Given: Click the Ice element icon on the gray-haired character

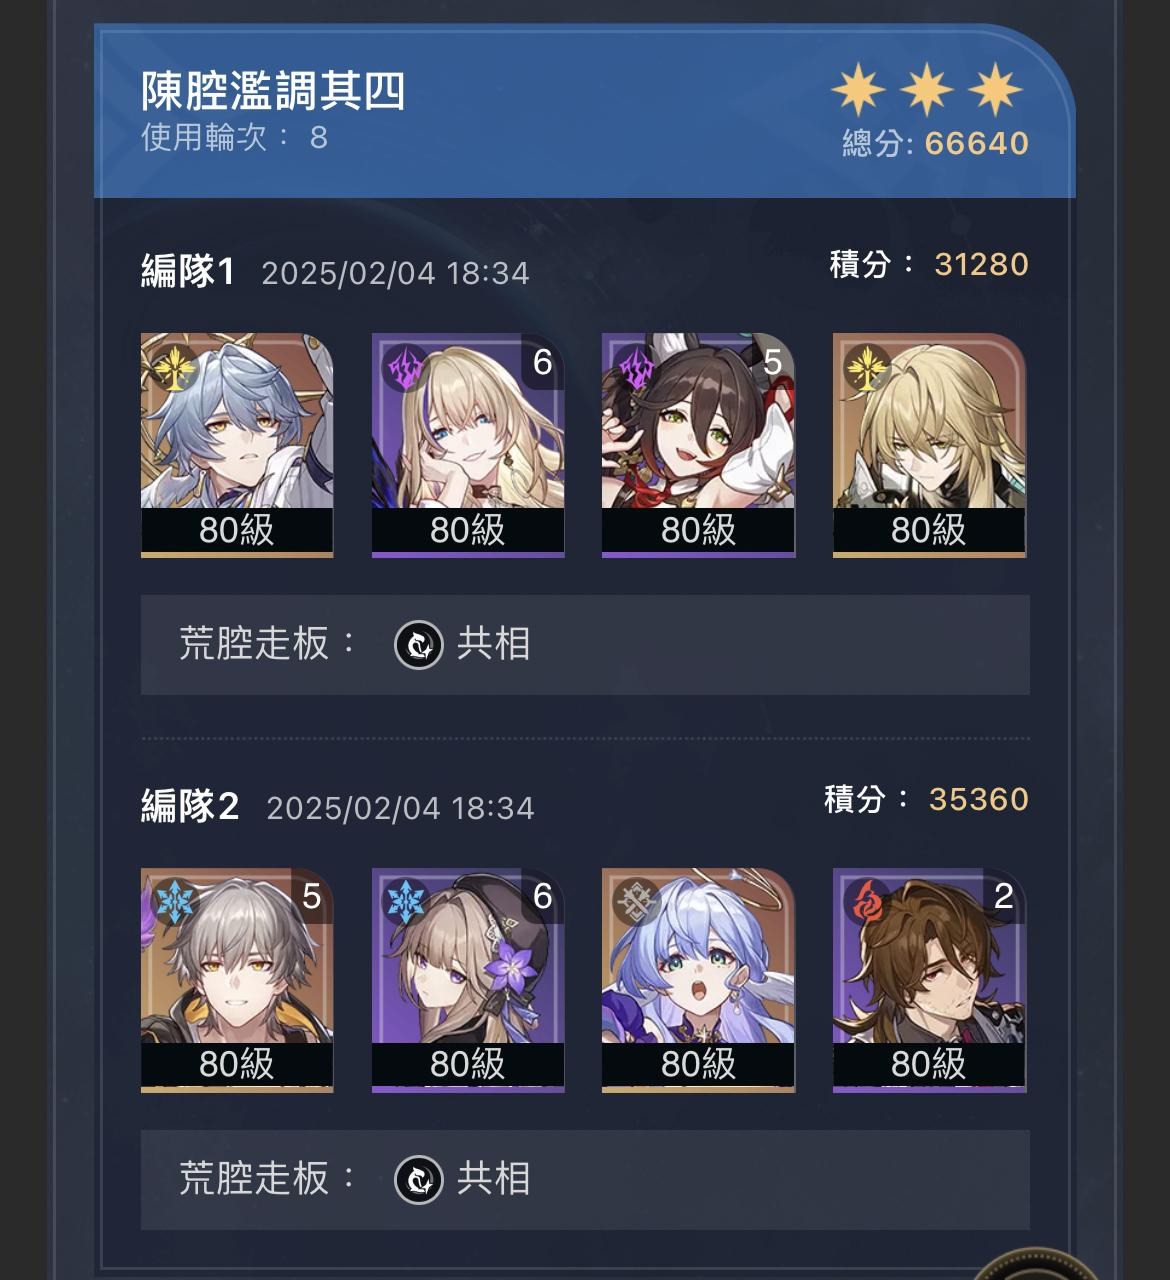Looking at the screenshot, I should click(176, 902).
